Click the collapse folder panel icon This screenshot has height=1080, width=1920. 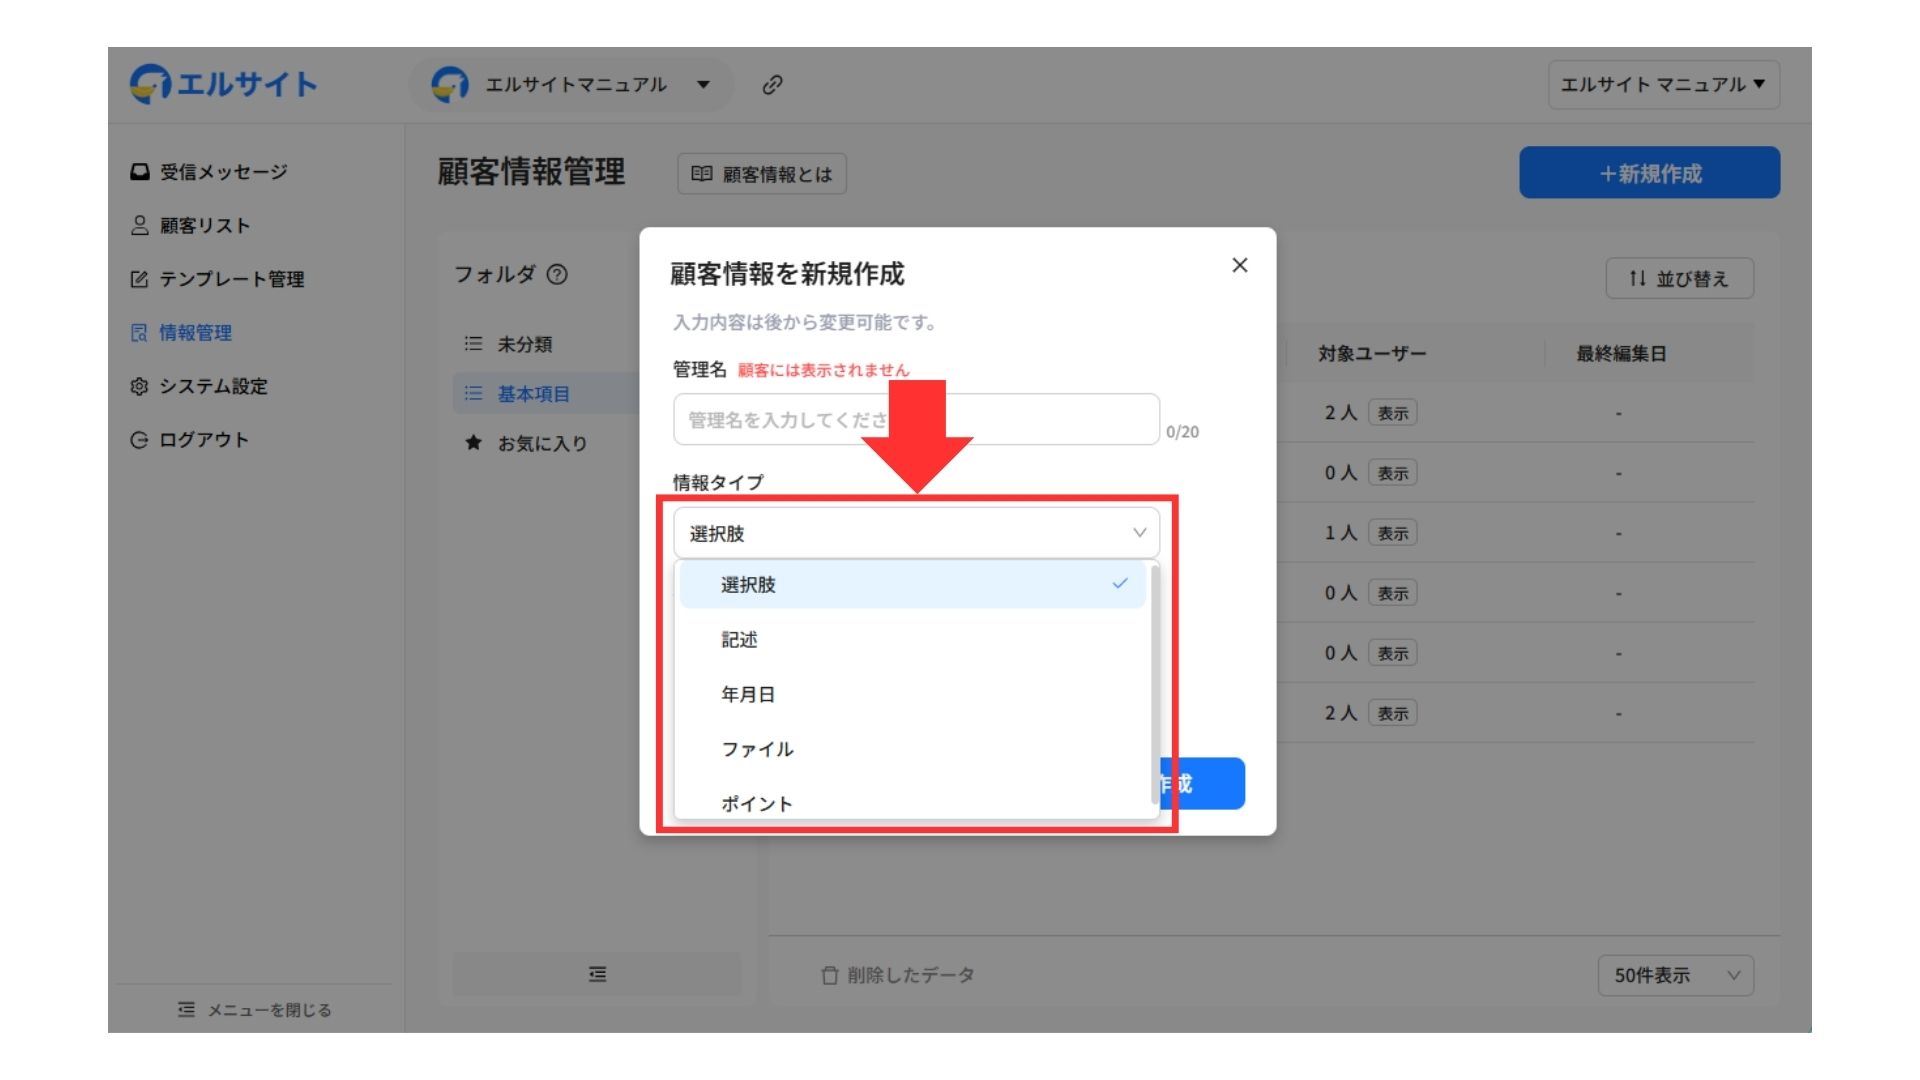pos(597,974)
